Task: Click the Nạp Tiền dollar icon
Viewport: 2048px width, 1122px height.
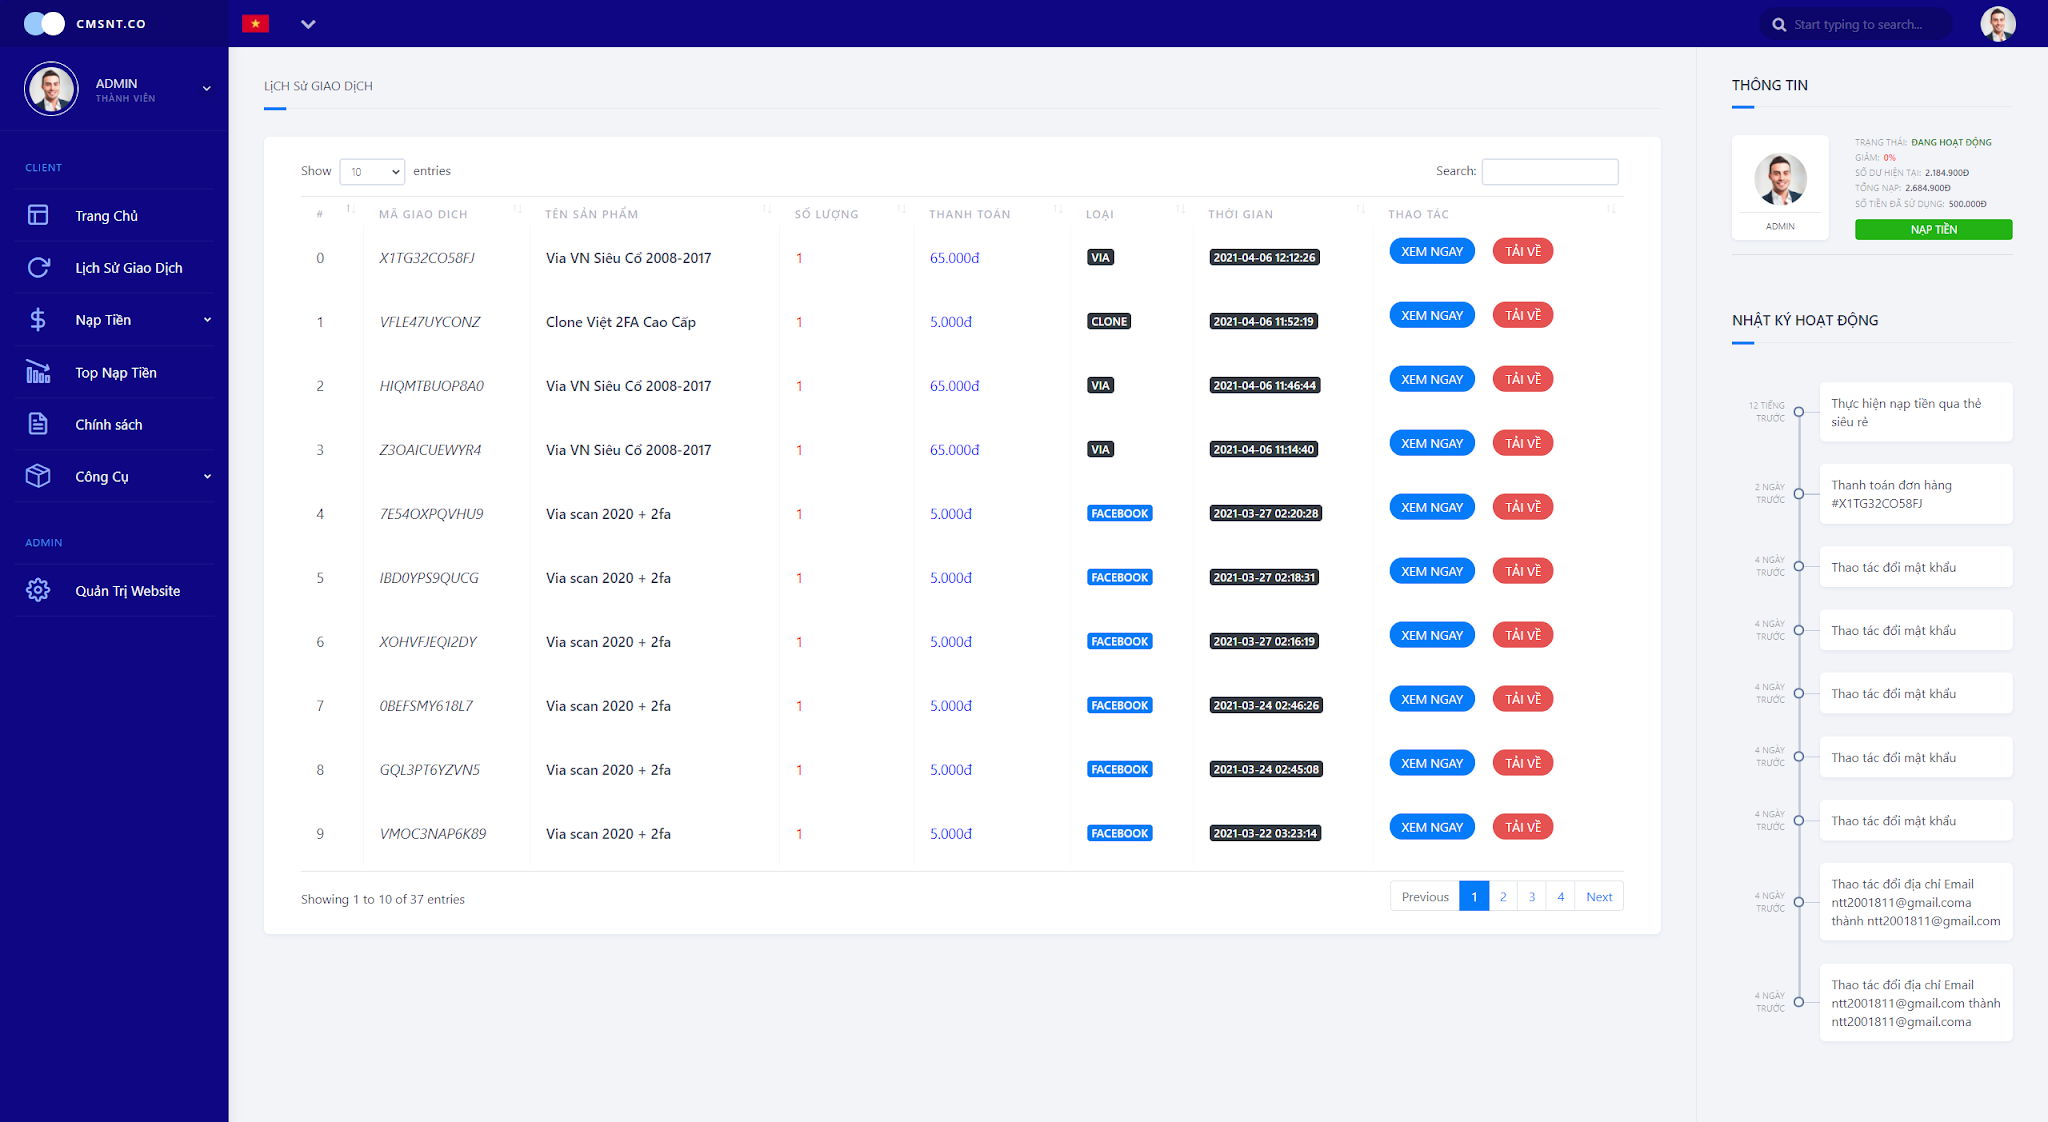Action: (38, 320)
